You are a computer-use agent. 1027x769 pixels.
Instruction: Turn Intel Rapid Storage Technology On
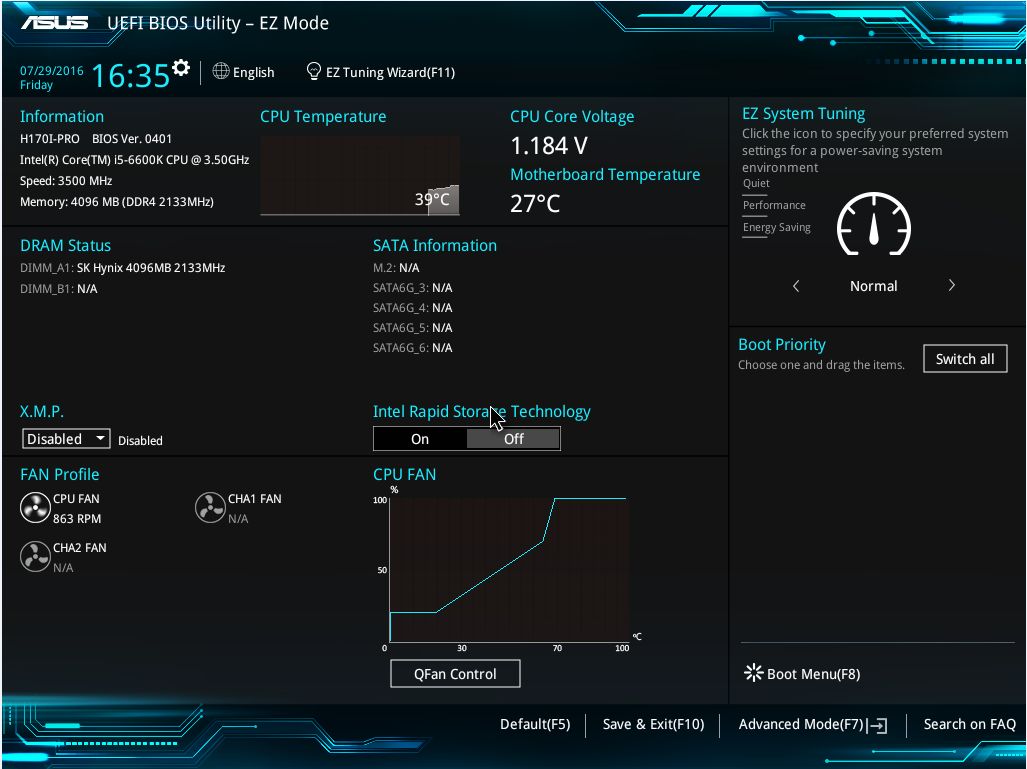pyautogui.click(x=420, y=439)
